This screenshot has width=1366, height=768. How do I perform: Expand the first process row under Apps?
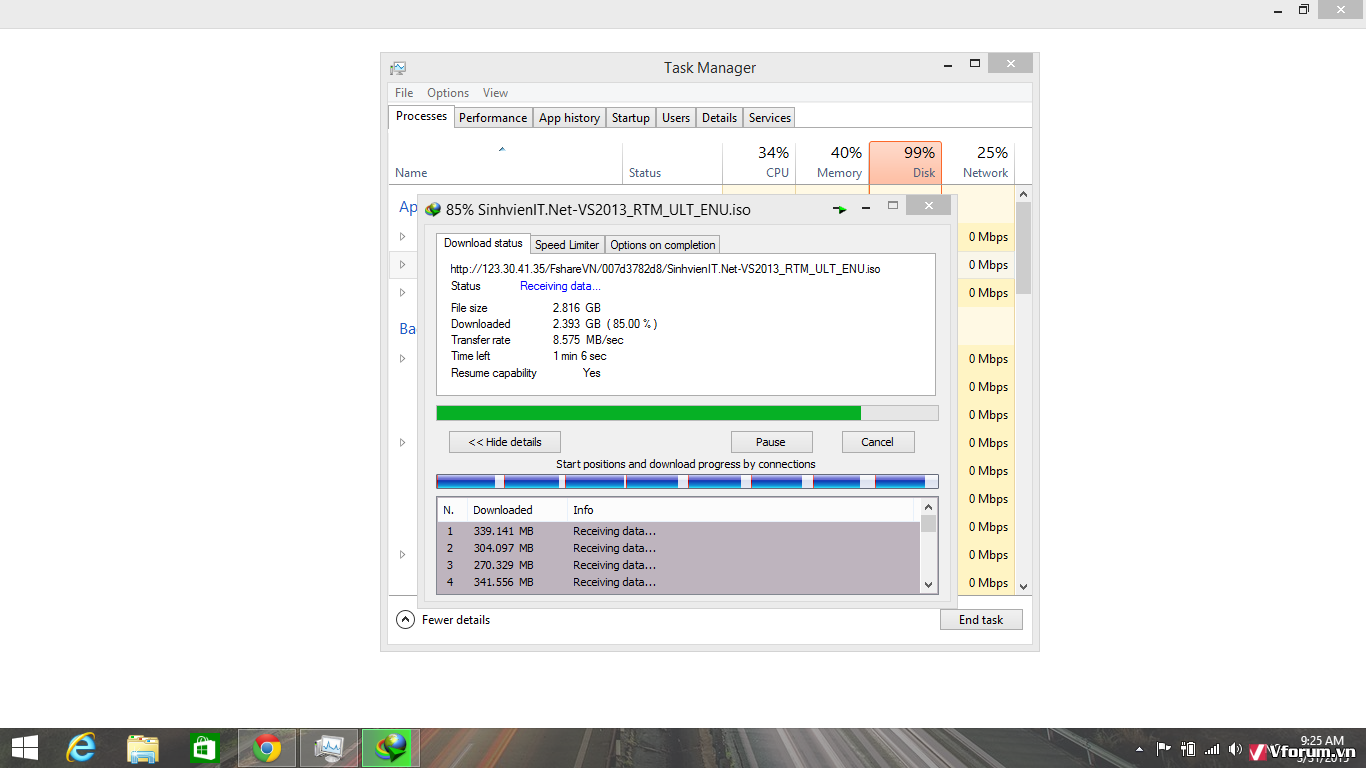pos(403,237)
